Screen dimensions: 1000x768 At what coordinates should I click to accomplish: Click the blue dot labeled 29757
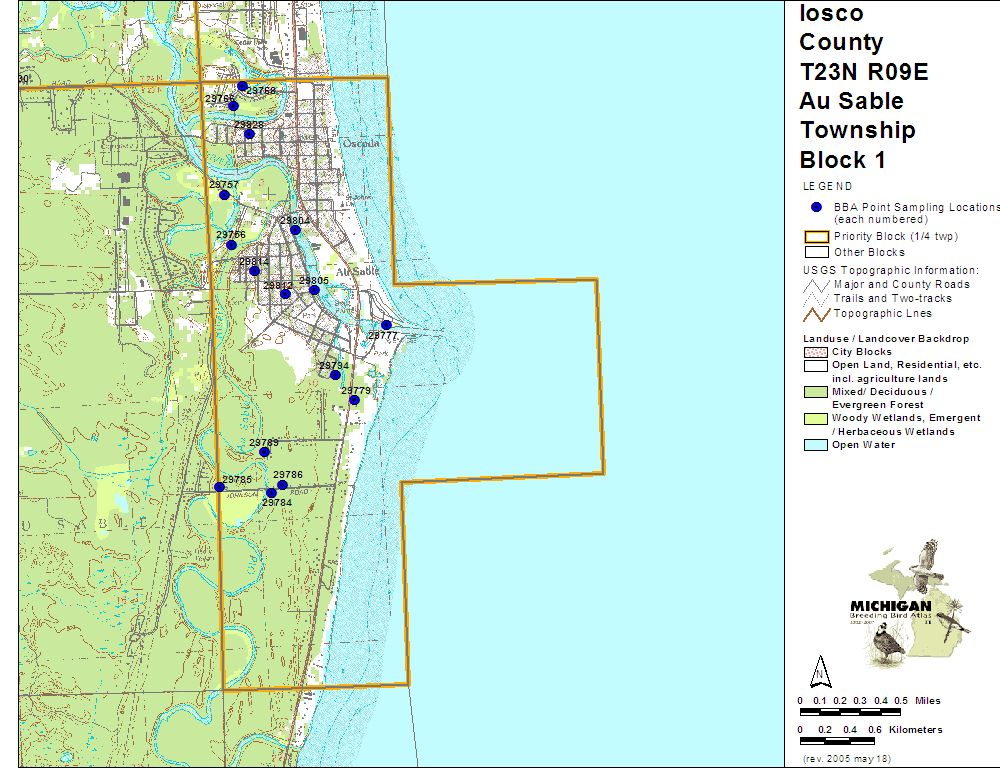coord(225,195)
